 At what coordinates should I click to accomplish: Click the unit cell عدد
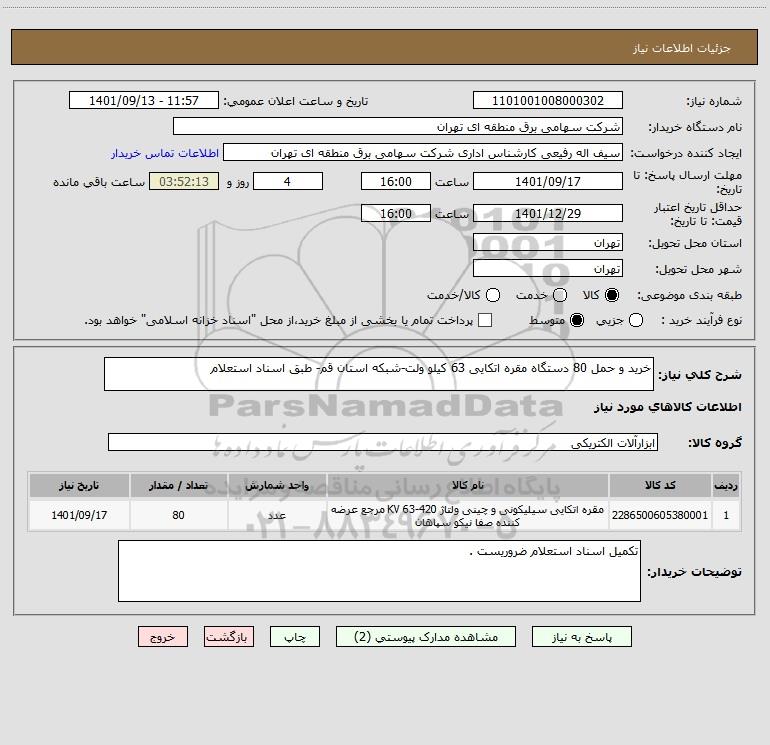pos(277,515)
